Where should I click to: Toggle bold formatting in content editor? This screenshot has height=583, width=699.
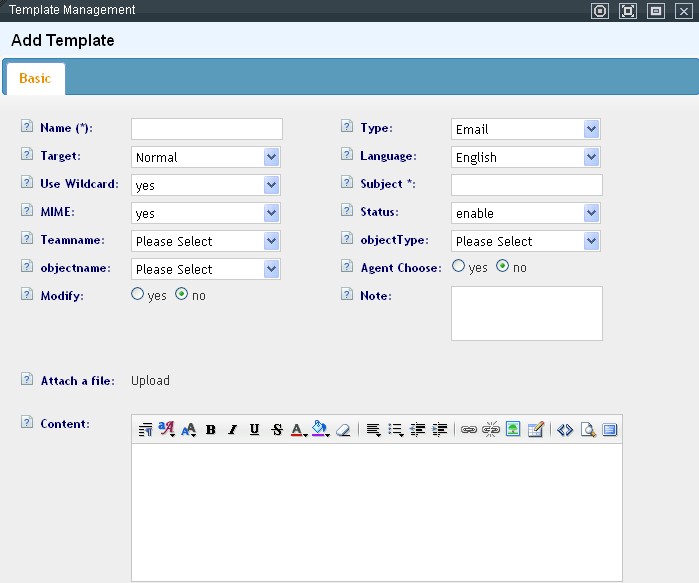click(x=211, y=430)
